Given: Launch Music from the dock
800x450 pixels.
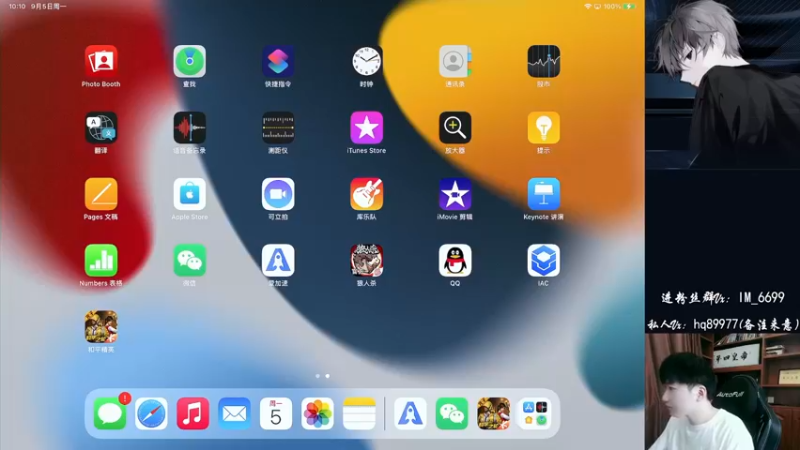Looking at the screenshot, I should coord(193,413).
